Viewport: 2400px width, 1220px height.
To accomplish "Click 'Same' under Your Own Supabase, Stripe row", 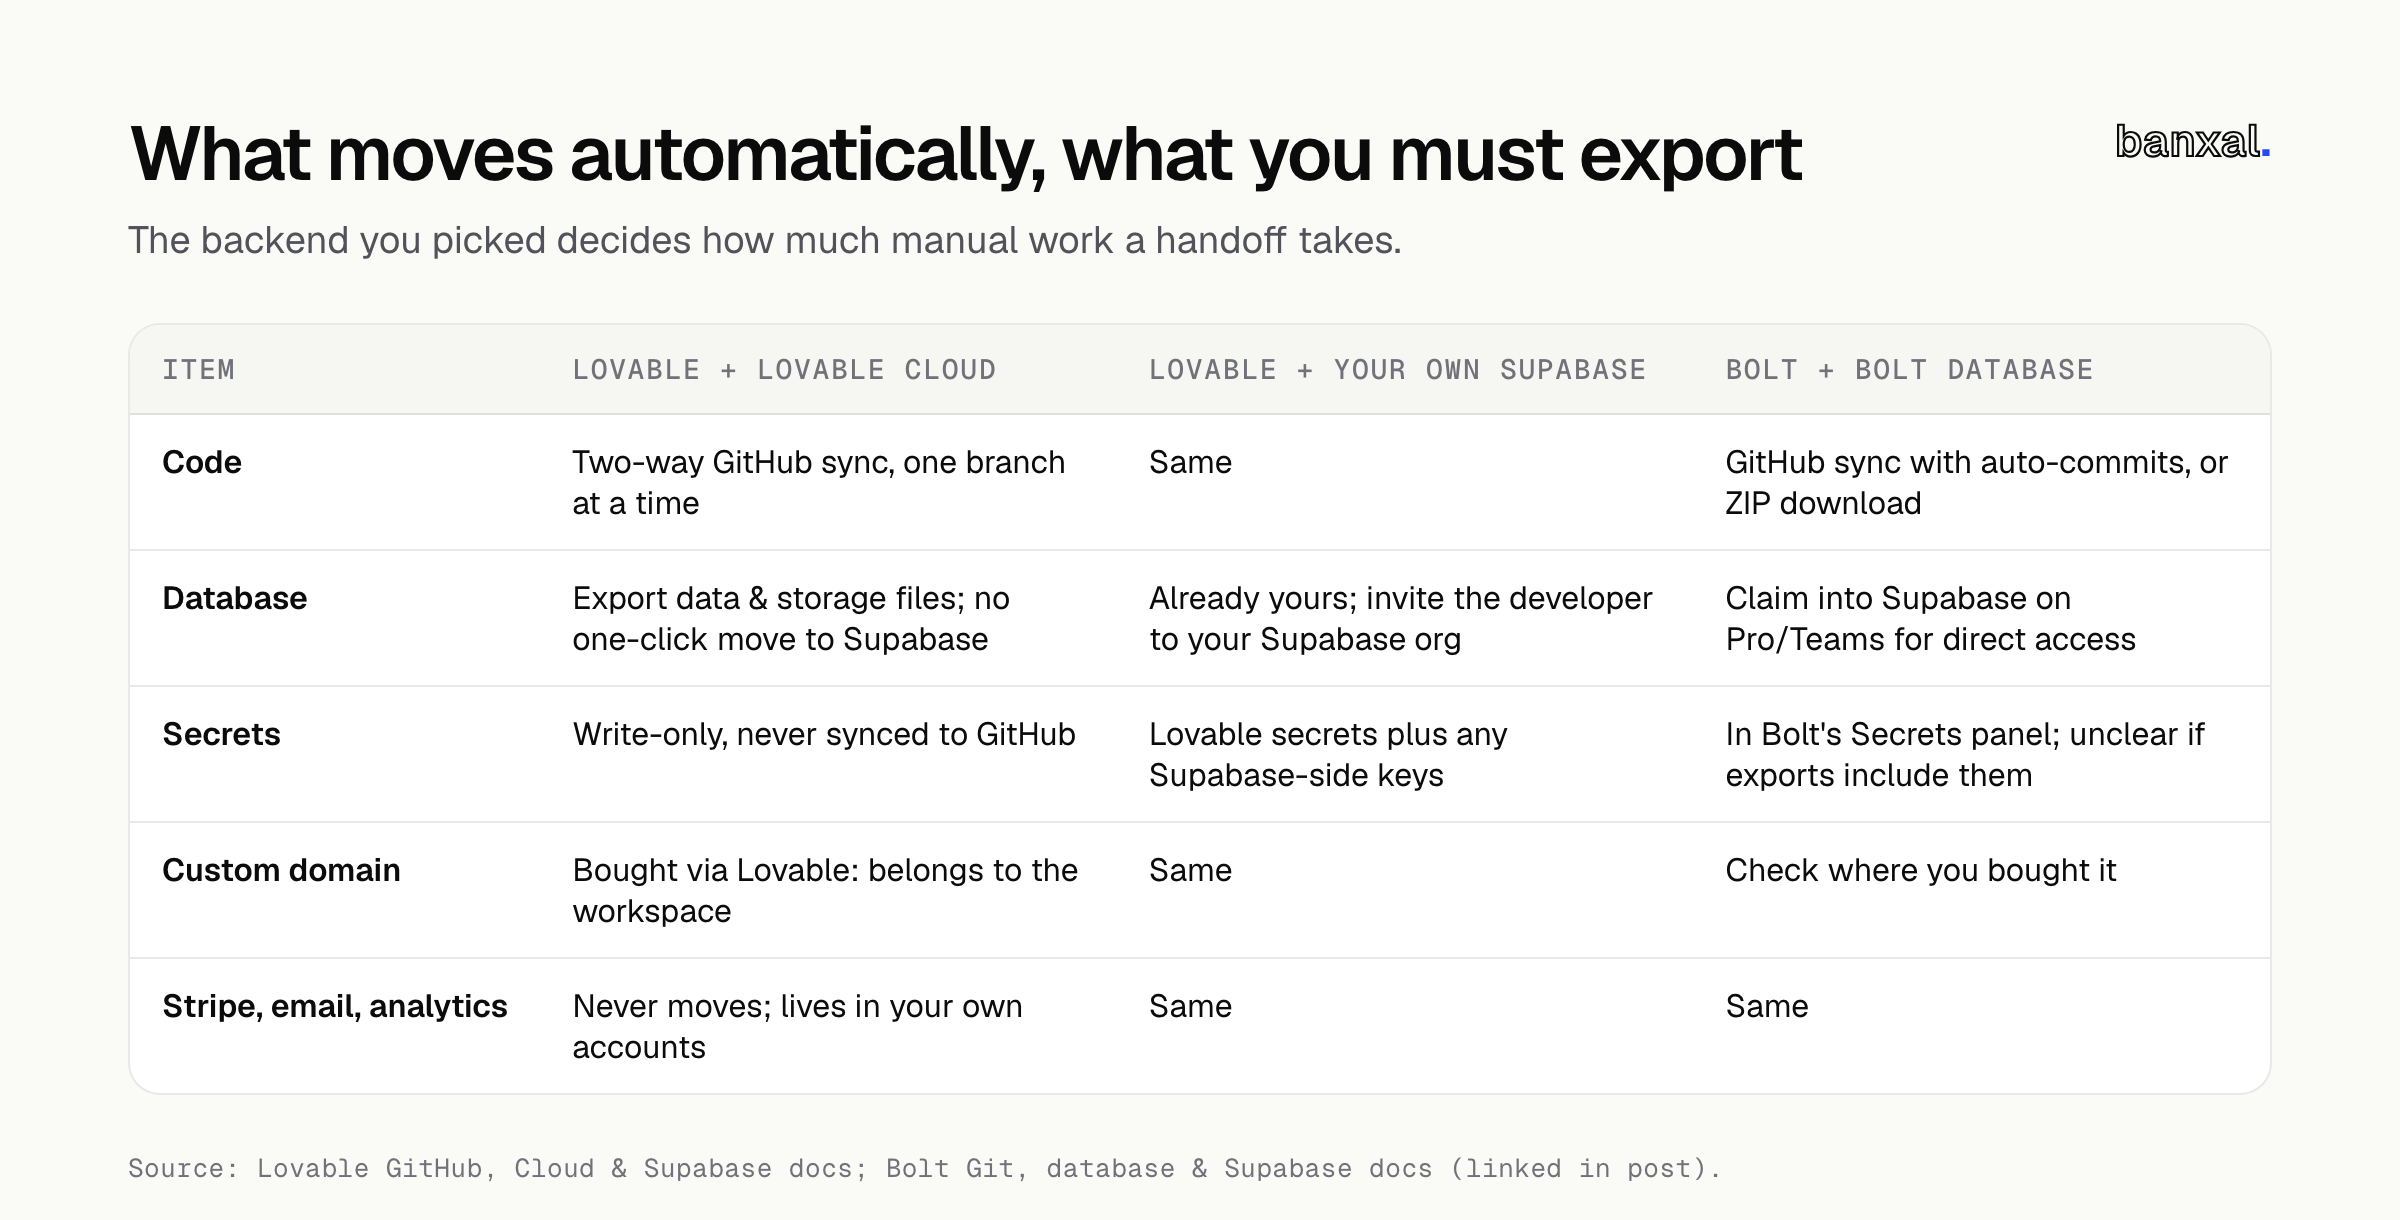I will [x=1190, y=1006].
